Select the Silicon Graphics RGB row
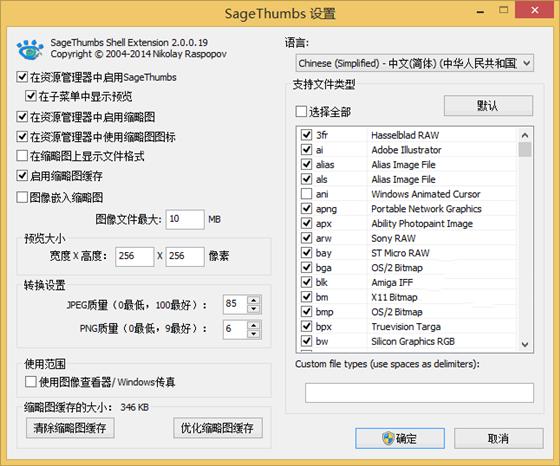 click(x=407, y=341)
